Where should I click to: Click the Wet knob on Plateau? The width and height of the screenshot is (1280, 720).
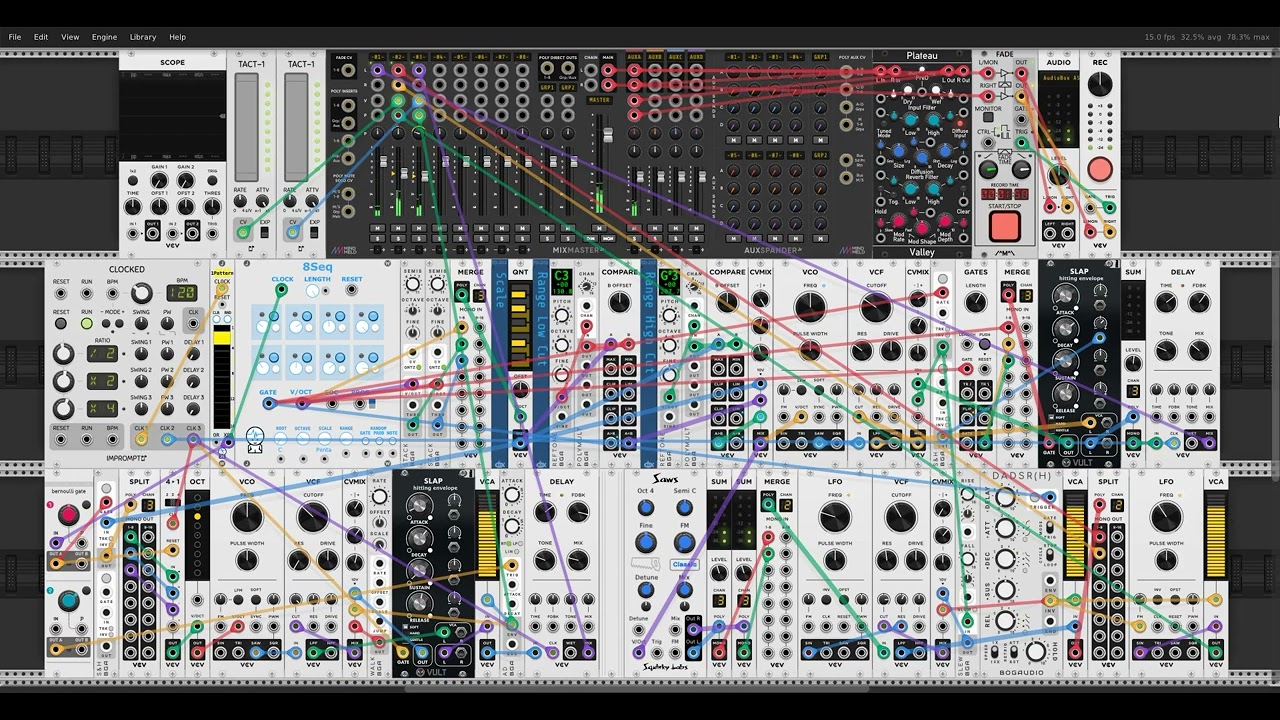(x=934, y=90)
